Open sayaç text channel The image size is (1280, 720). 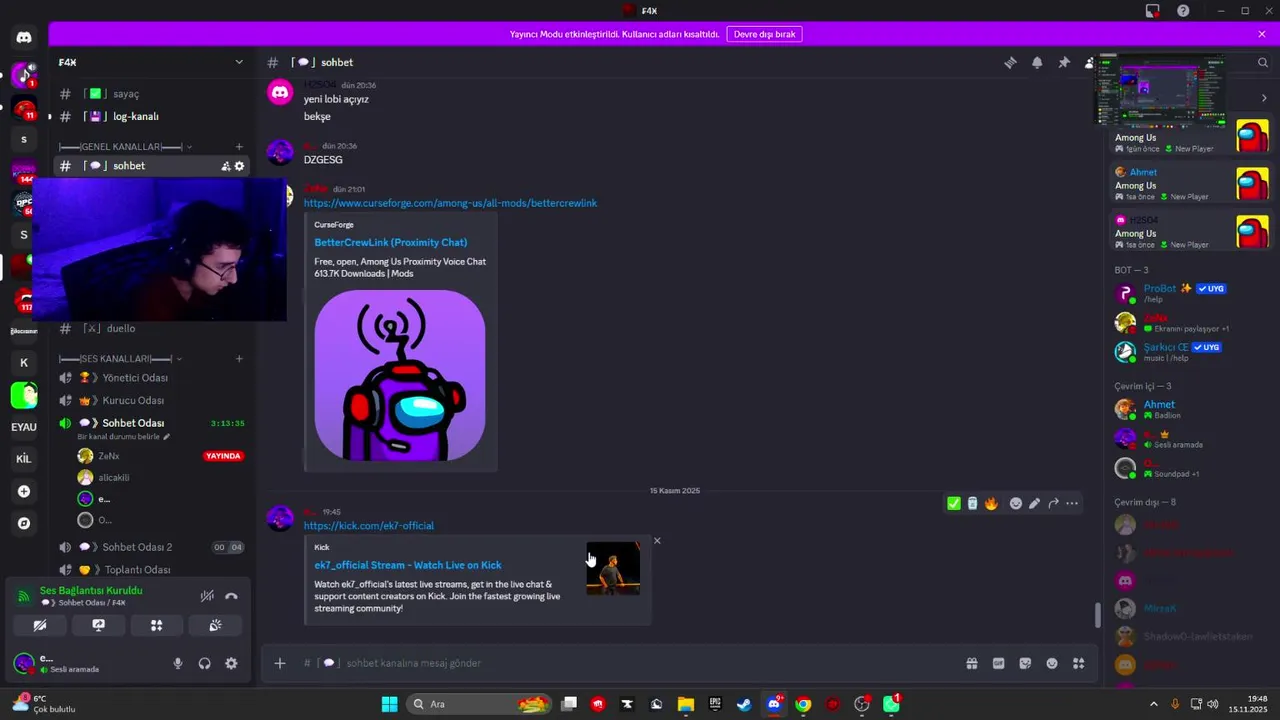point(150,94)
